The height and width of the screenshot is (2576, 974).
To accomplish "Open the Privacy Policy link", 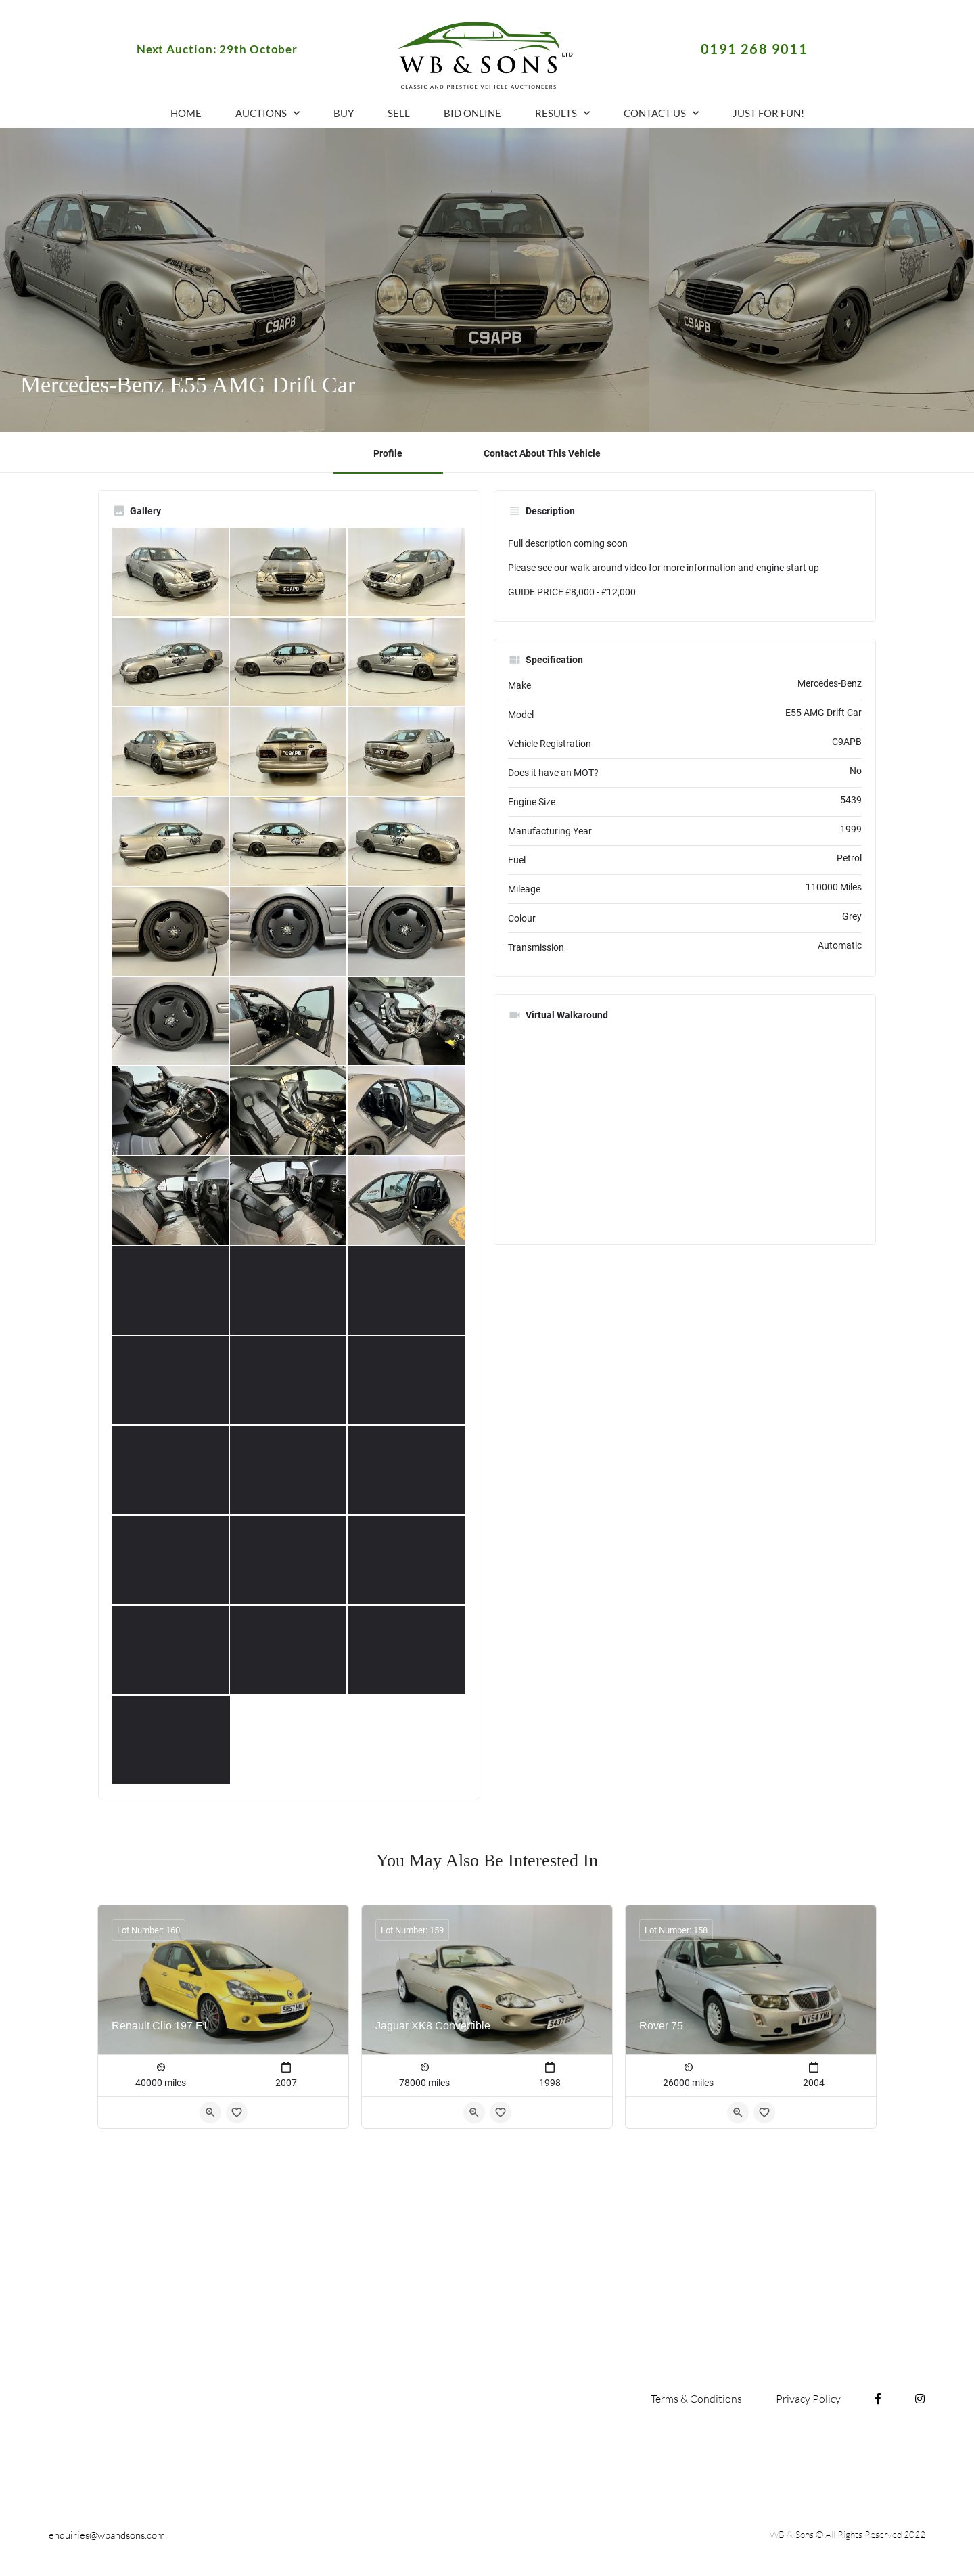I will pos(808,2399).
